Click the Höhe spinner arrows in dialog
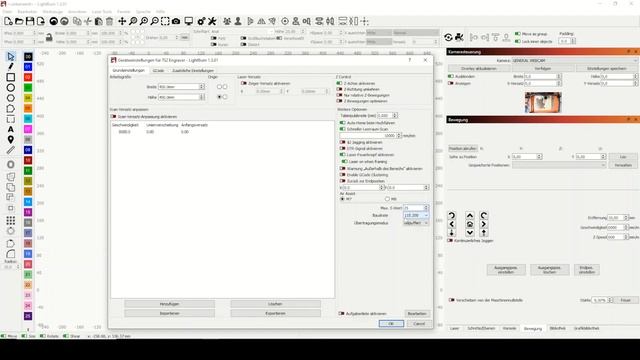Viewport: 640px width, 360px height. point(202,97)
